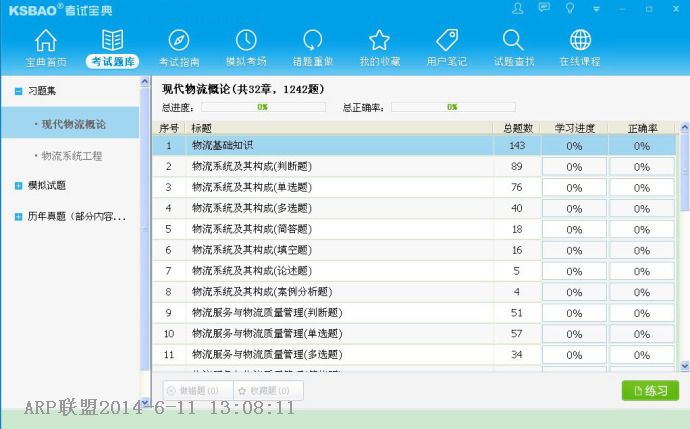Viewport: 690px width, 429px height.
Task: Select row 物流系统及其构成(案例分析题)
Action: click(414, 292)
